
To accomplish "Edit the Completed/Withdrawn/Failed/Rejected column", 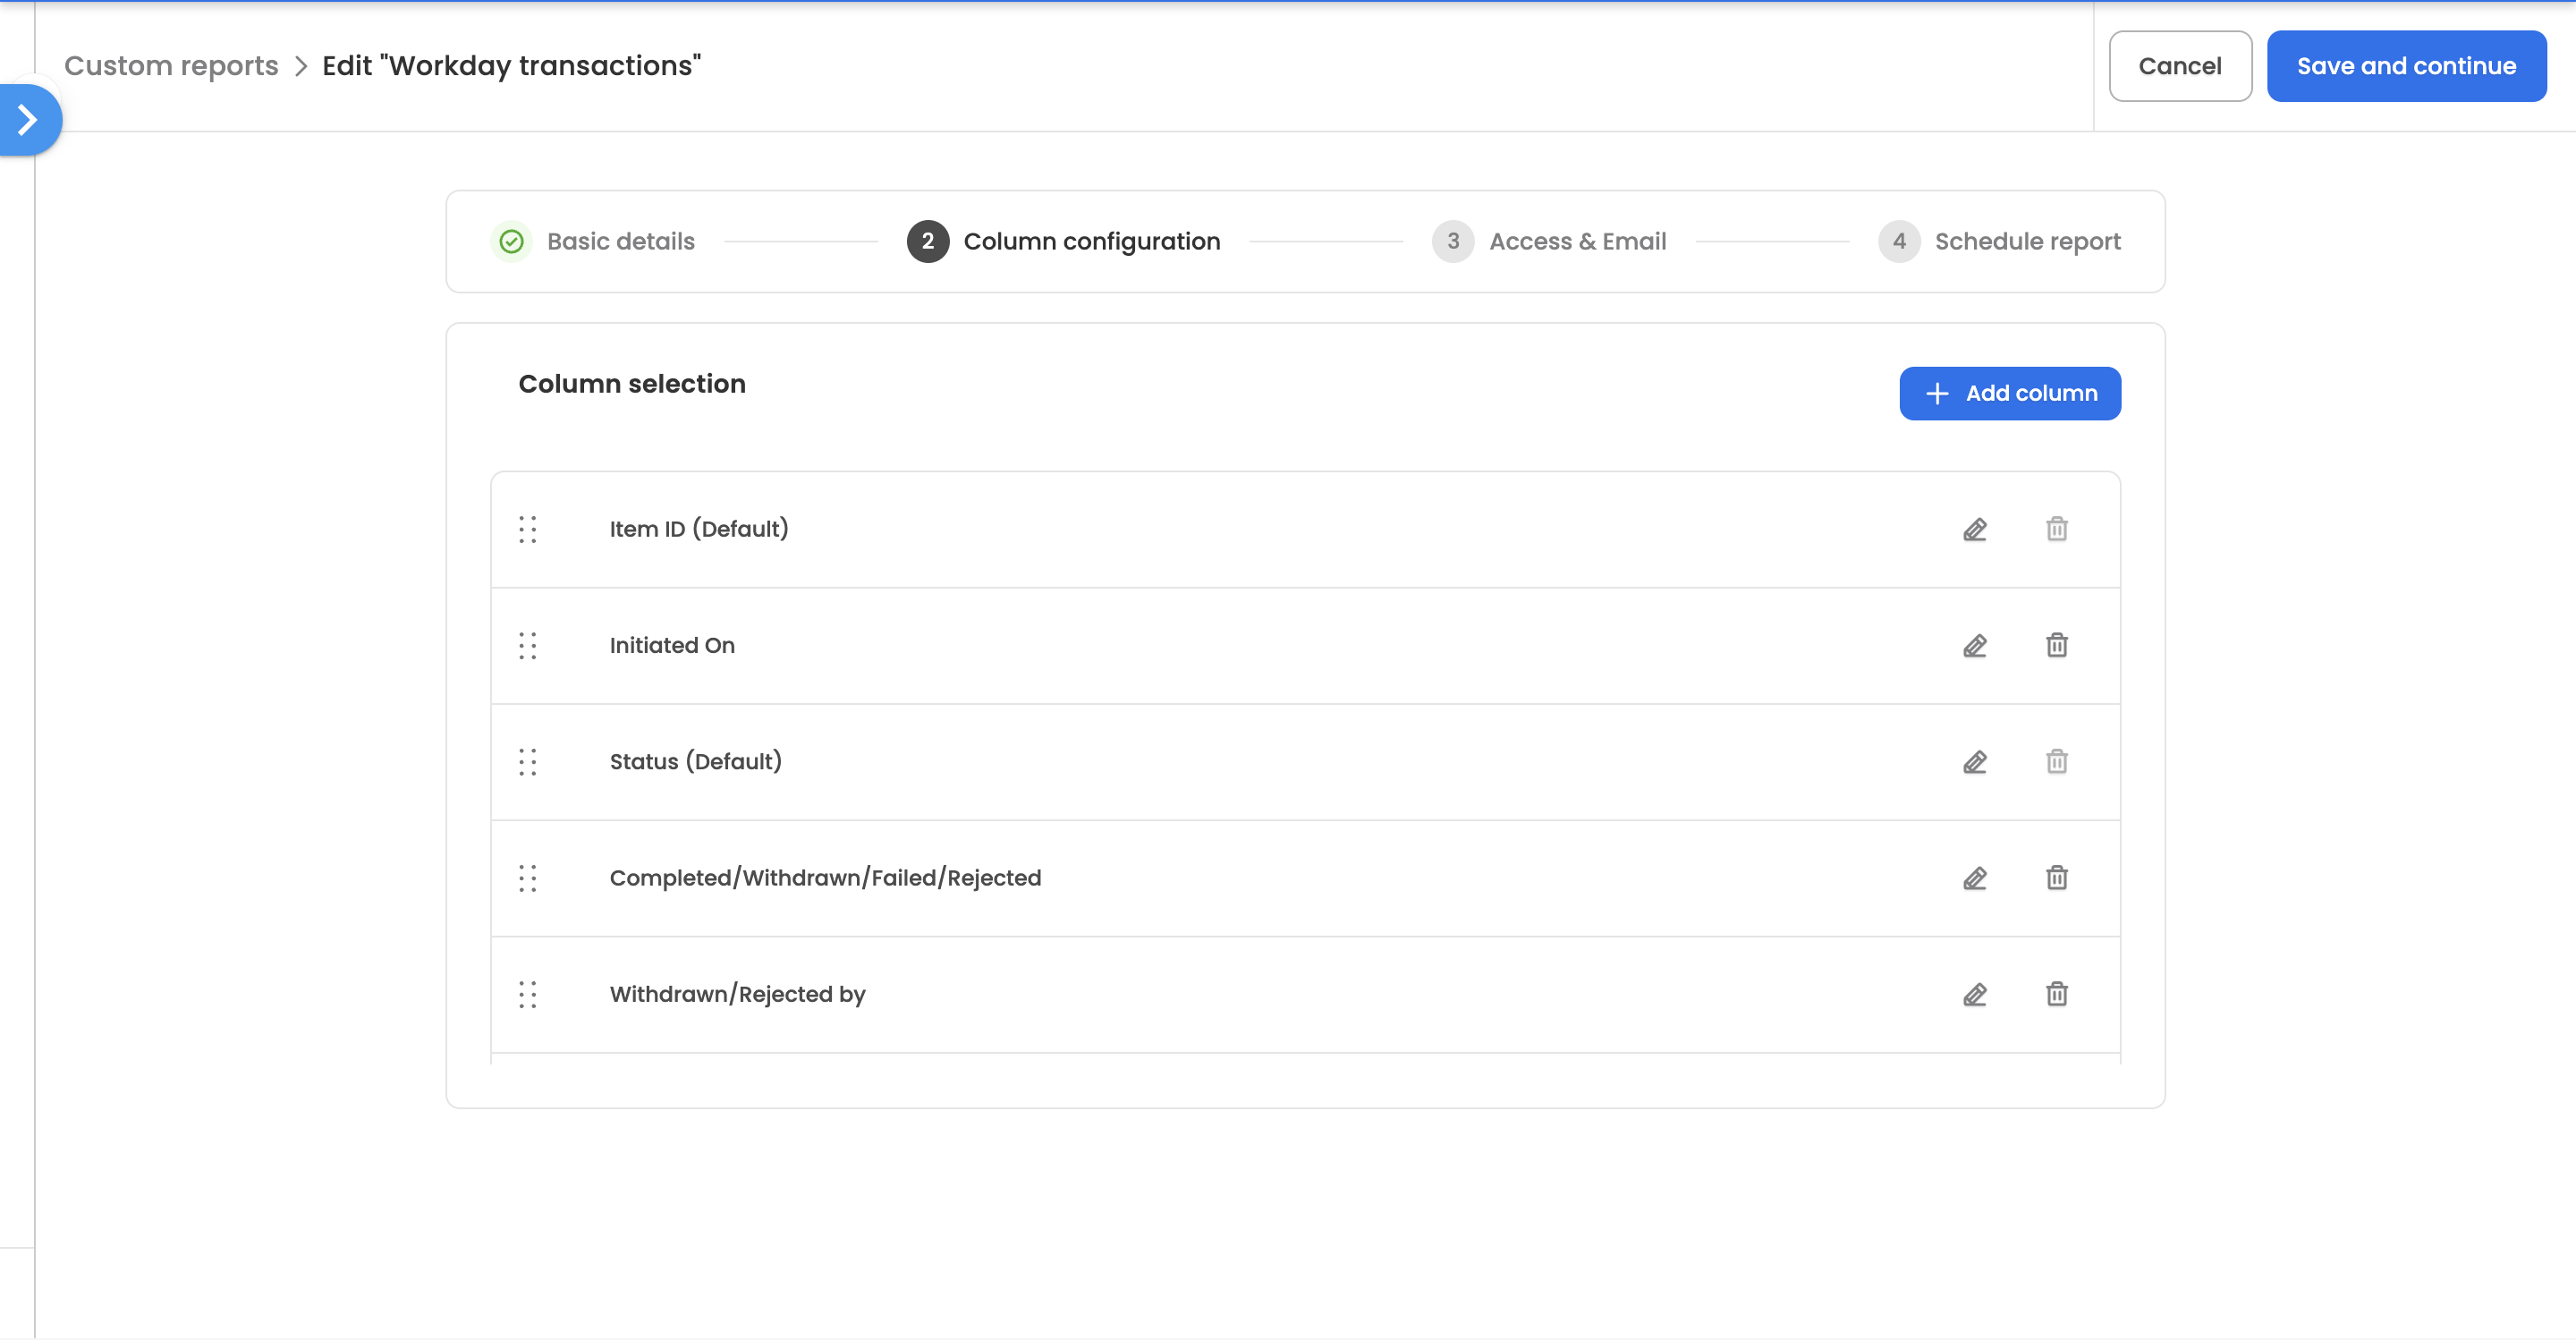I will [1974, 878].
